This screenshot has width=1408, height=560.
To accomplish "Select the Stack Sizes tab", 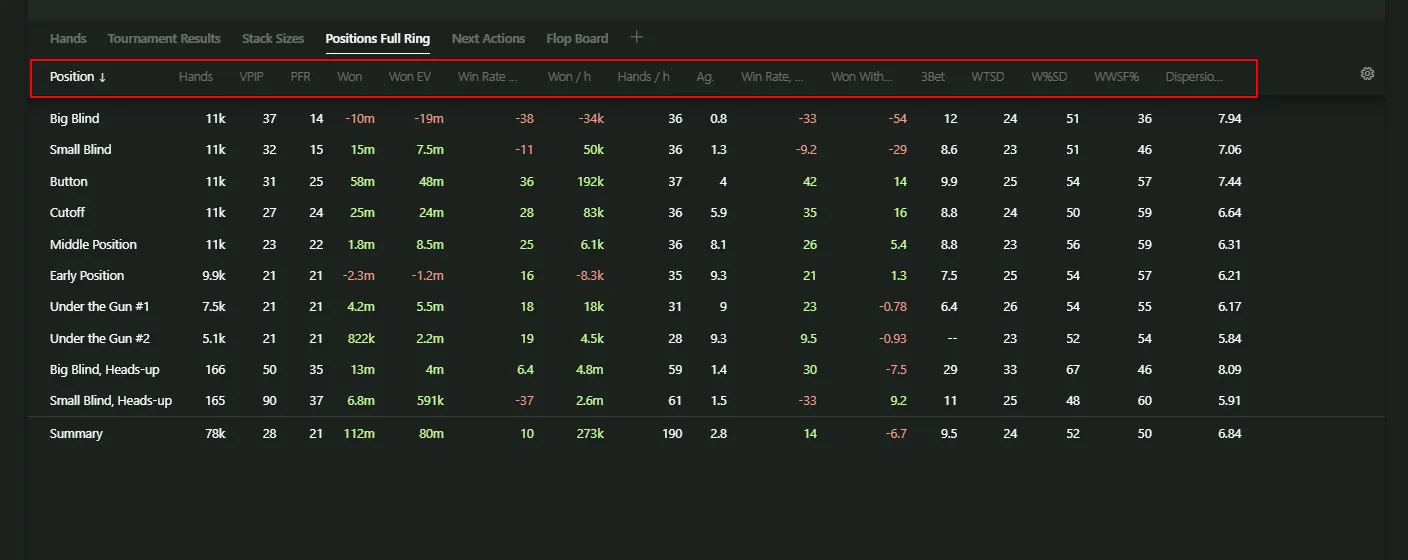I will (273, 39).
